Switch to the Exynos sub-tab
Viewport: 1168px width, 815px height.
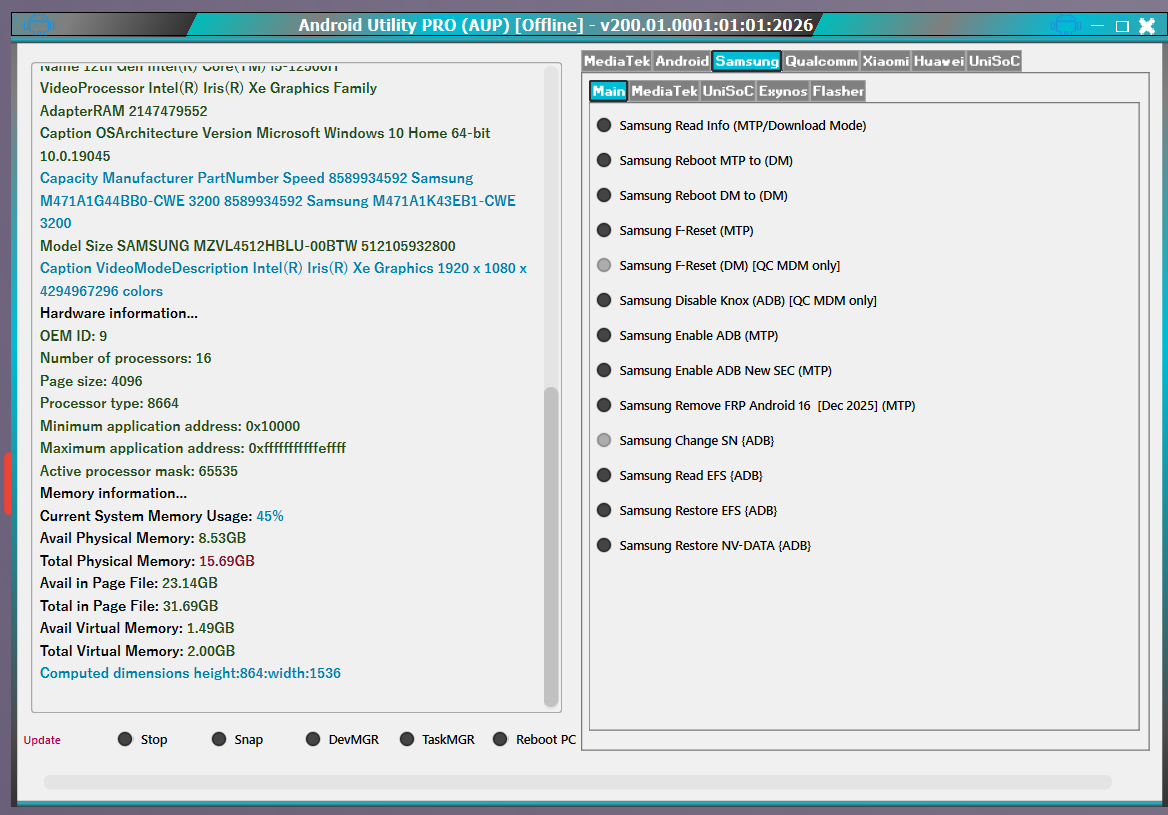783,92
